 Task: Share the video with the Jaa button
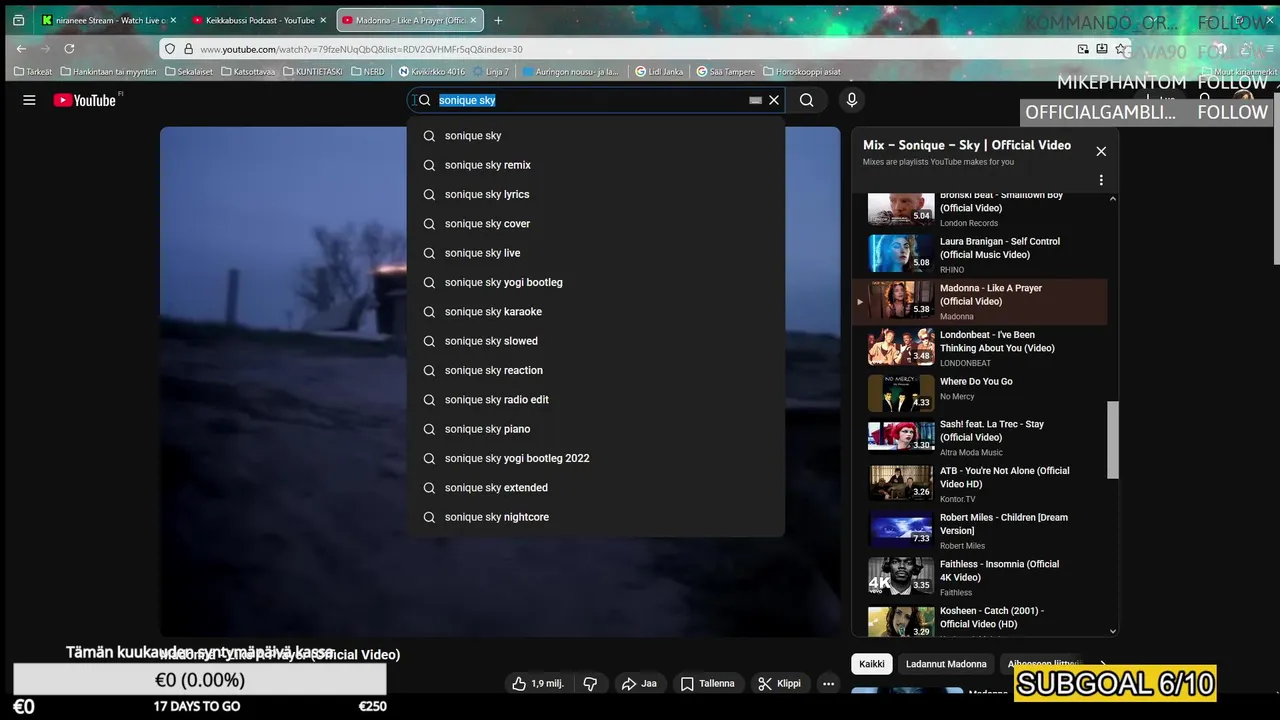639,684
